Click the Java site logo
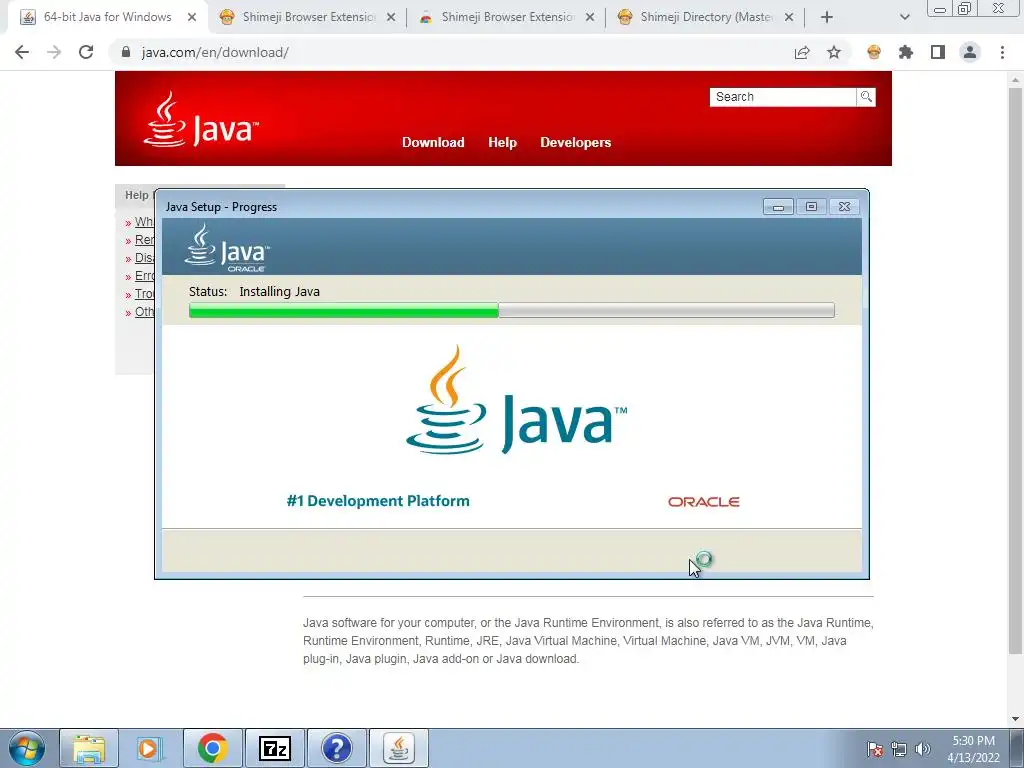Image resolution: width=1024 pixels, height=768 pixels. [x=200, y=120]
